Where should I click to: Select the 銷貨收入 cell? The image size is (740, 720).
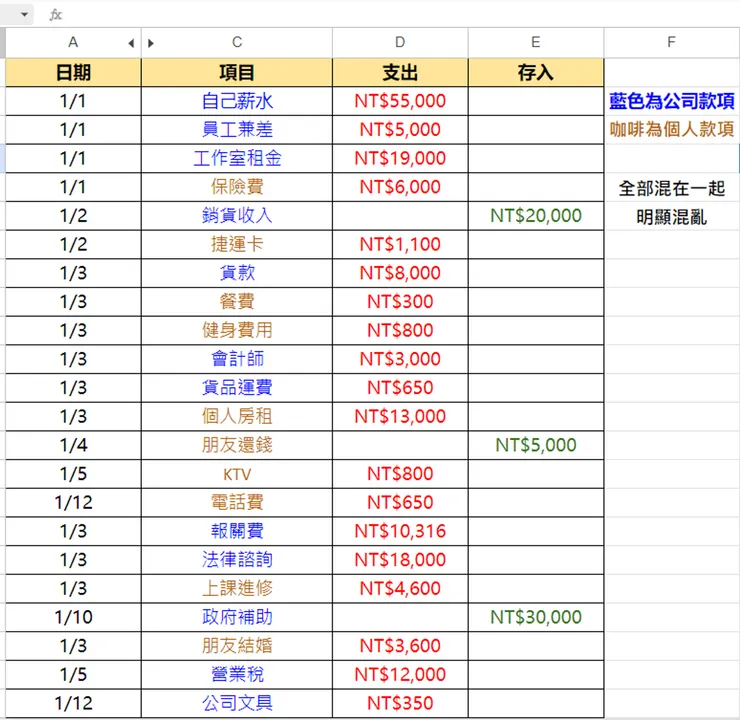[x=237, y=216]
